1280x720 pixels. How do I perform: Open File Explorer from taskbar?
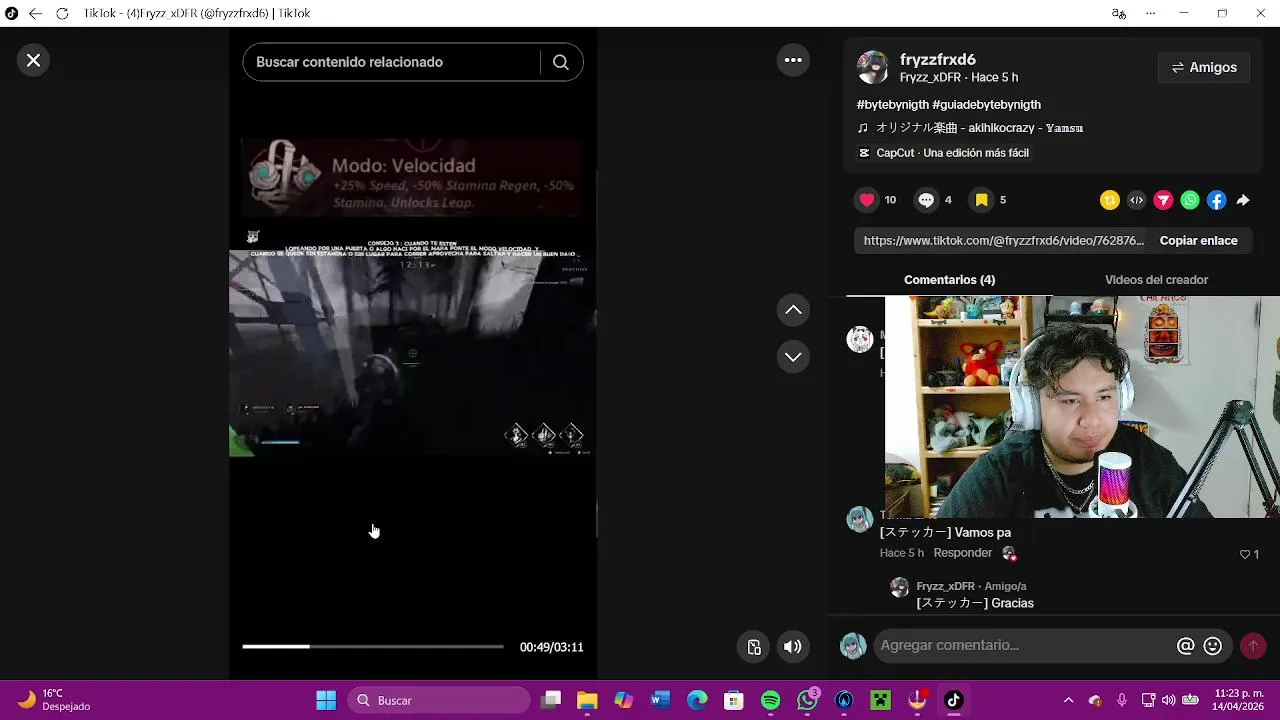(x=587, y=700)
